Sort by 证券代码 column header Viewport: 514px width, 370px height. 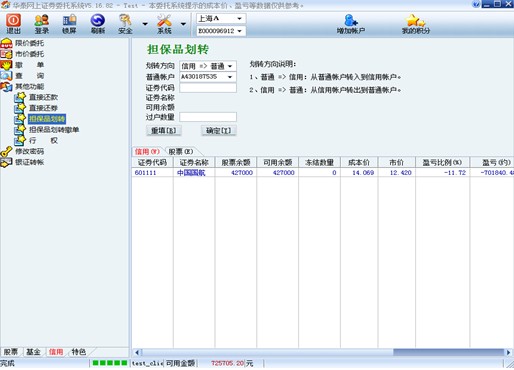click(x=152, y=162)
